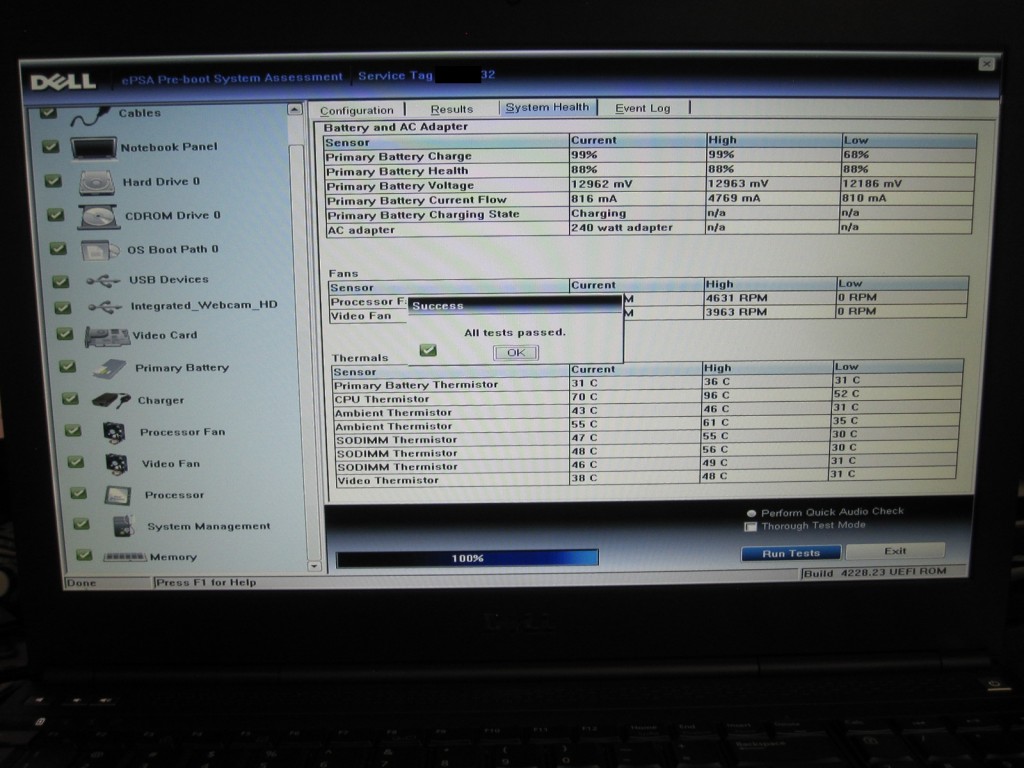Screen dimensions: 1024x768
Task: Click the Charger device label
Action: (161, 400)
